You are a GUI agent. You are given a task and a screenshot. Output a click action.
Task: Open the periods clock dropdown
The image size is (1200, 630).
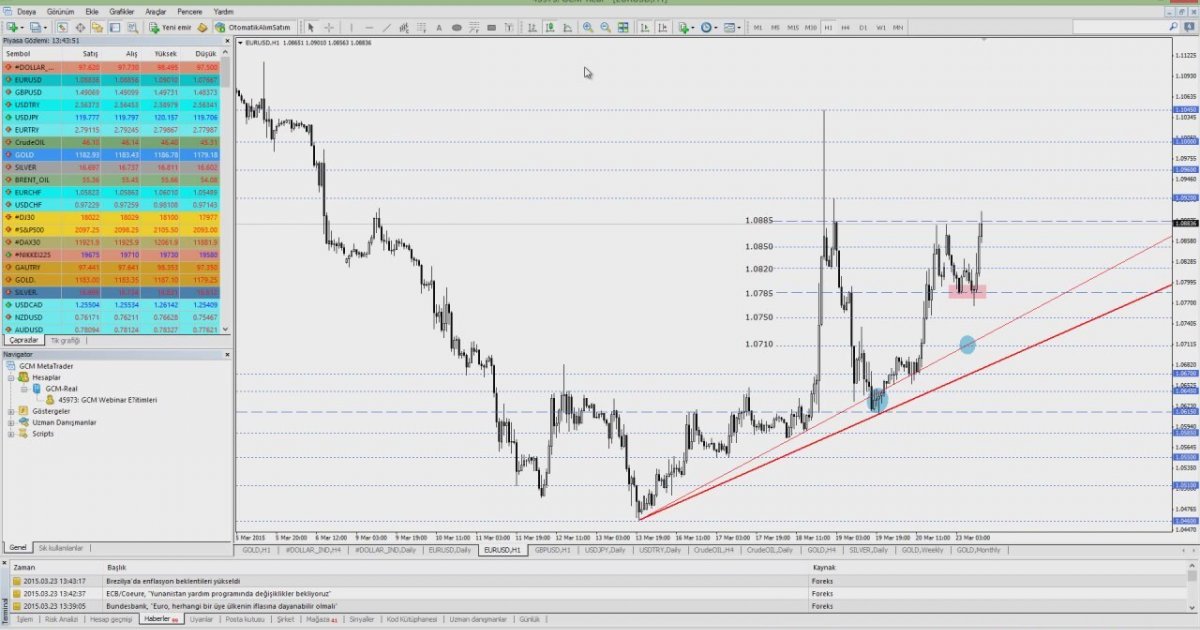click(709, 28)
